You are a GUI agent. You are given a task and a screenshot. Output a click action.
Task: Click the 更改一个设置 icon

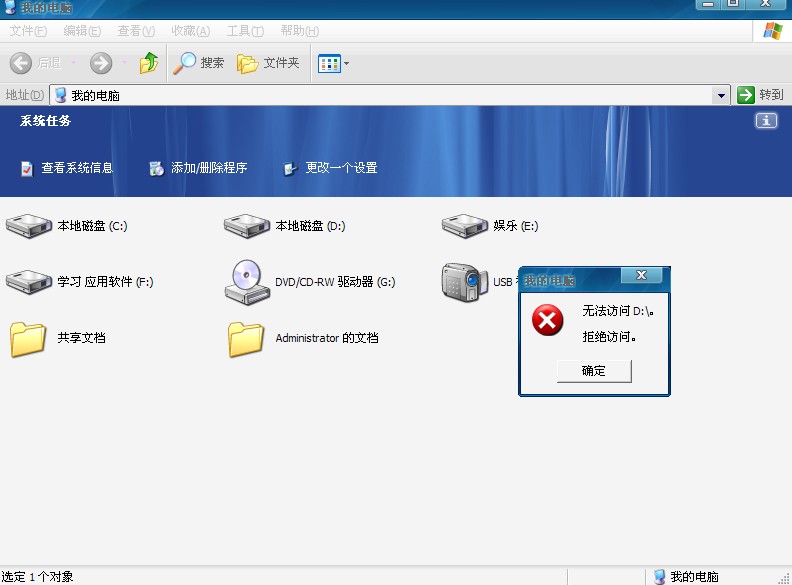[290, 168]
